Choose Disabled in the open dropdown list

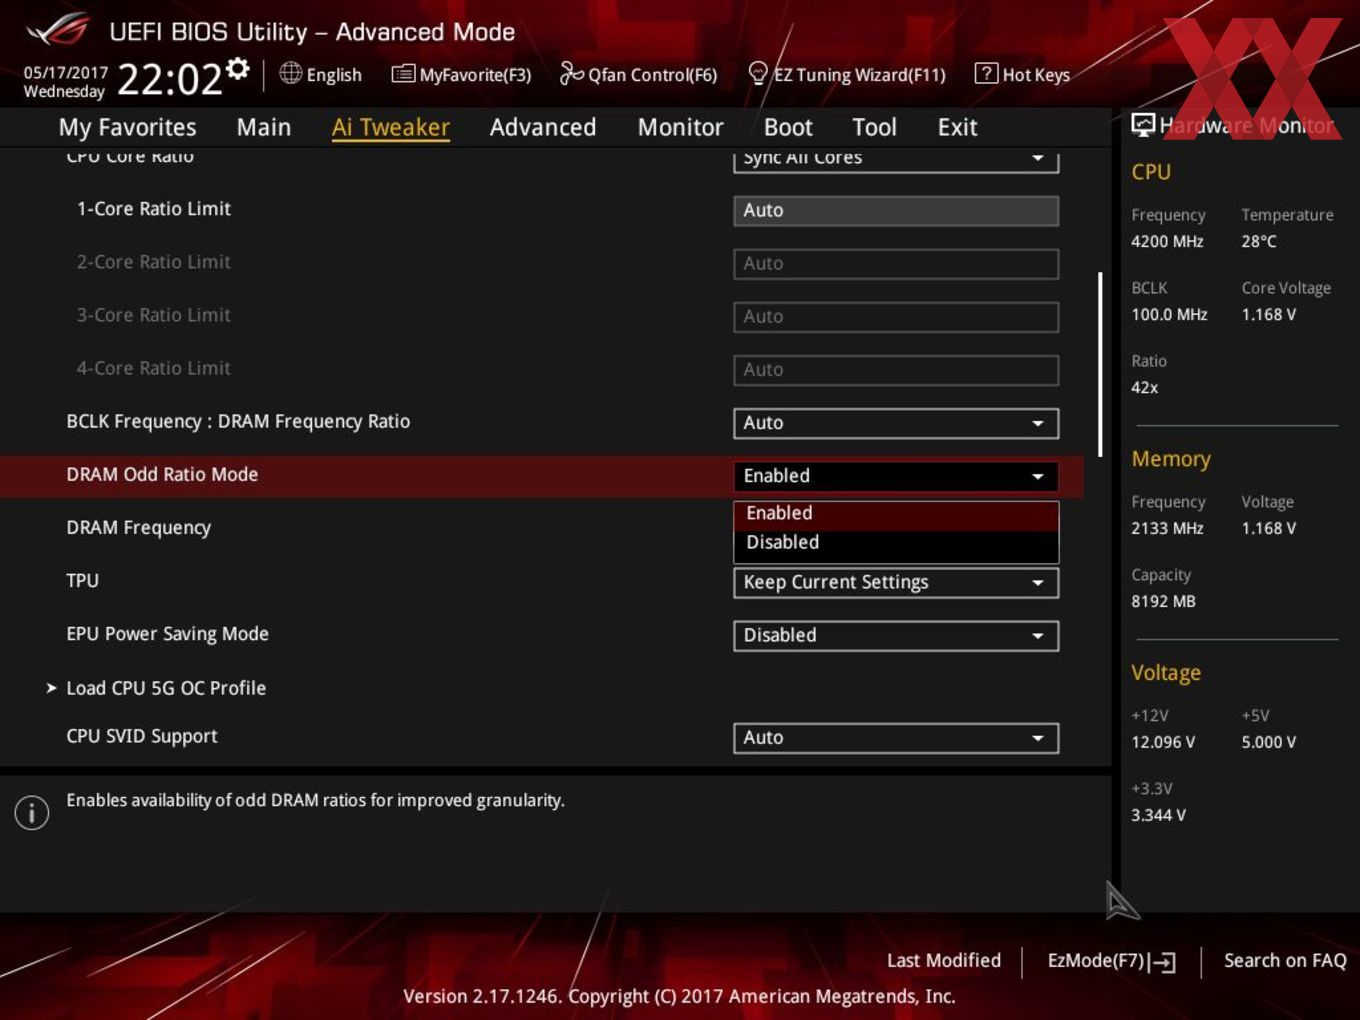896,542
